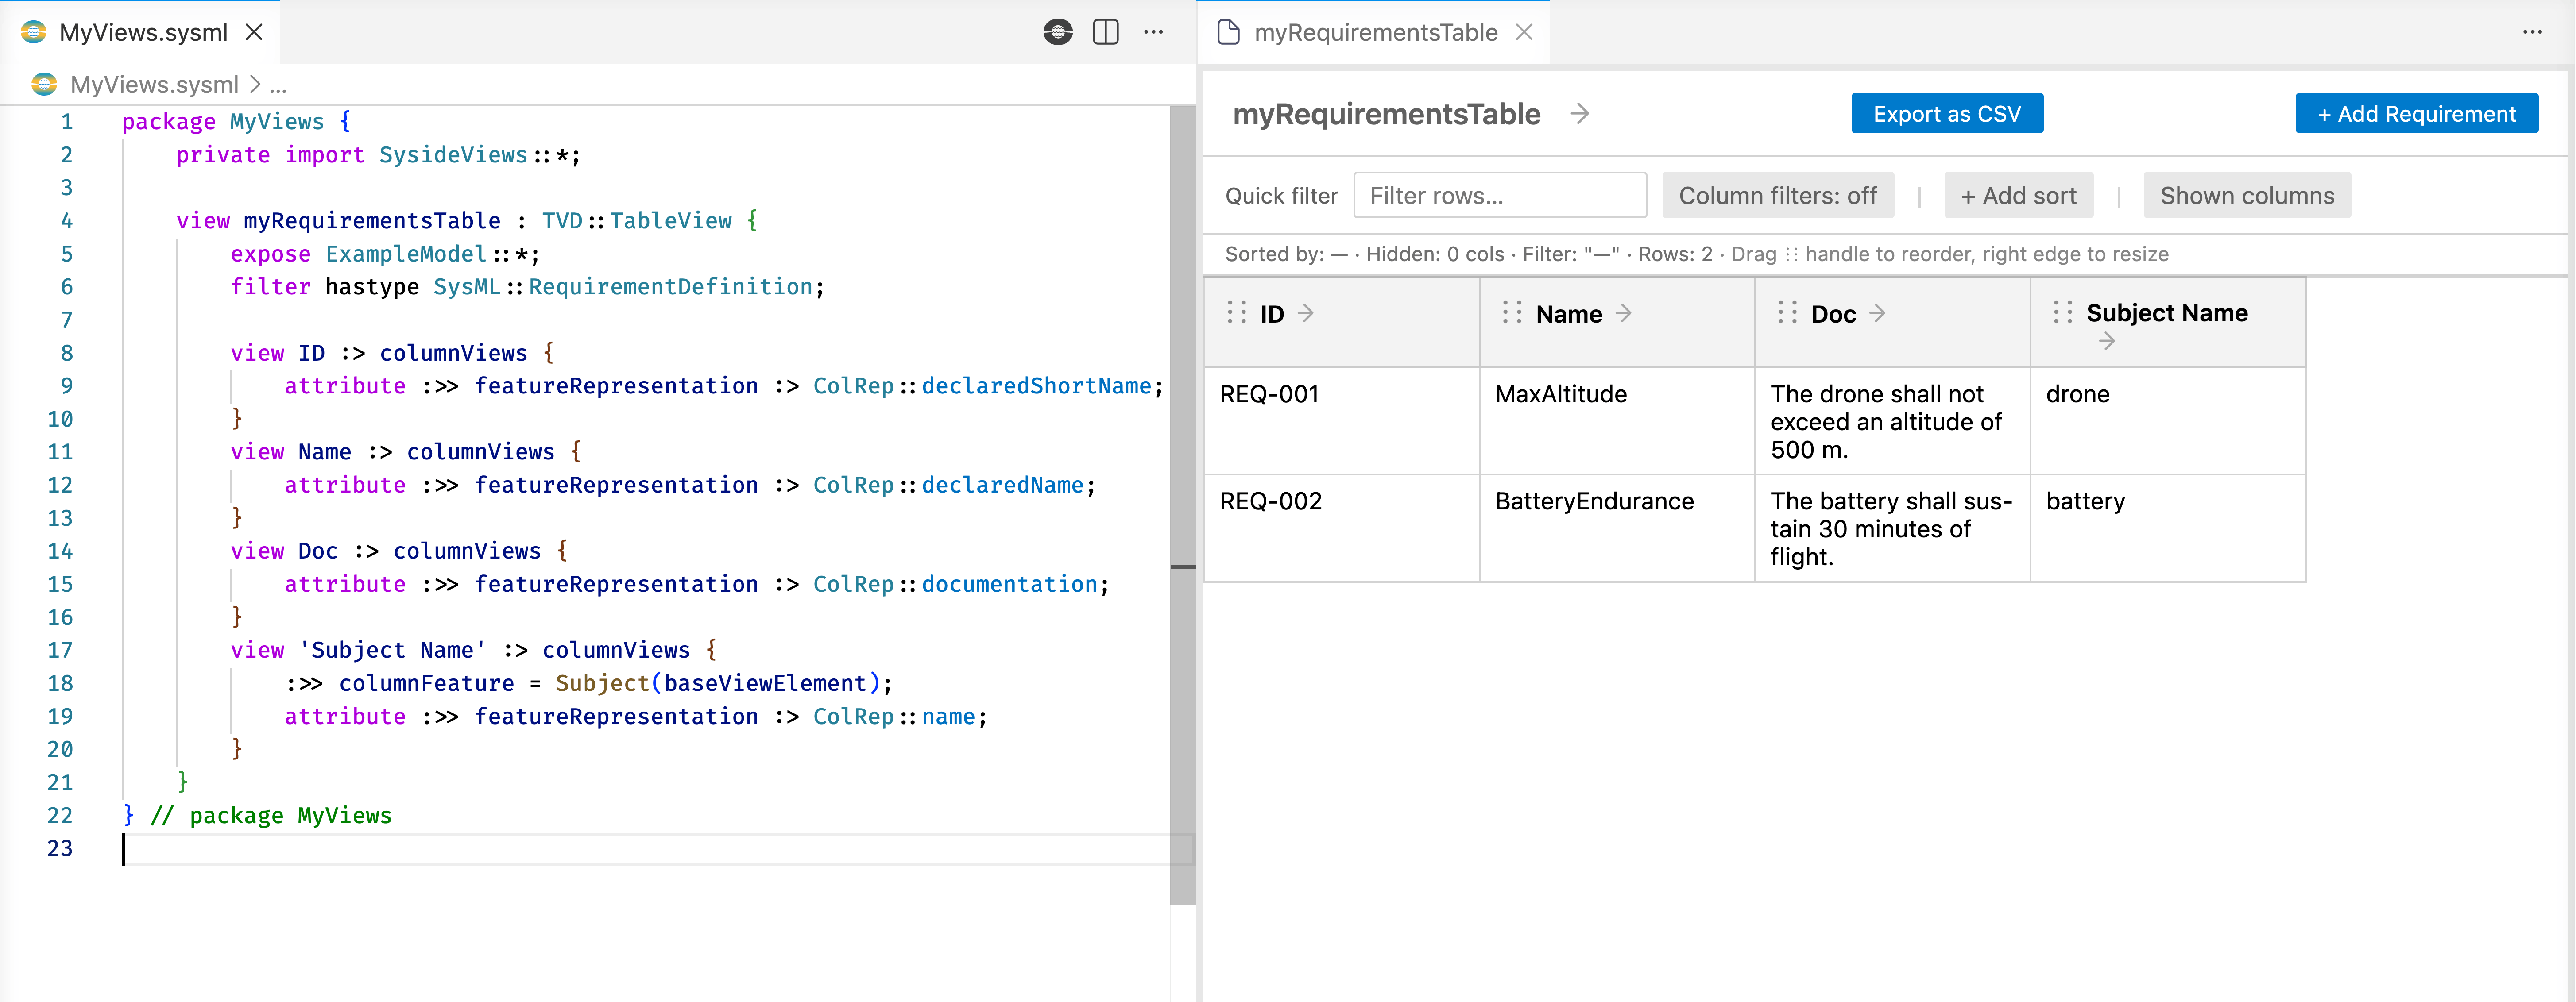Focus the Filter rows quick filter field
The height and width of the screenshot is (1002, 2576).
tap(1499, 195)
